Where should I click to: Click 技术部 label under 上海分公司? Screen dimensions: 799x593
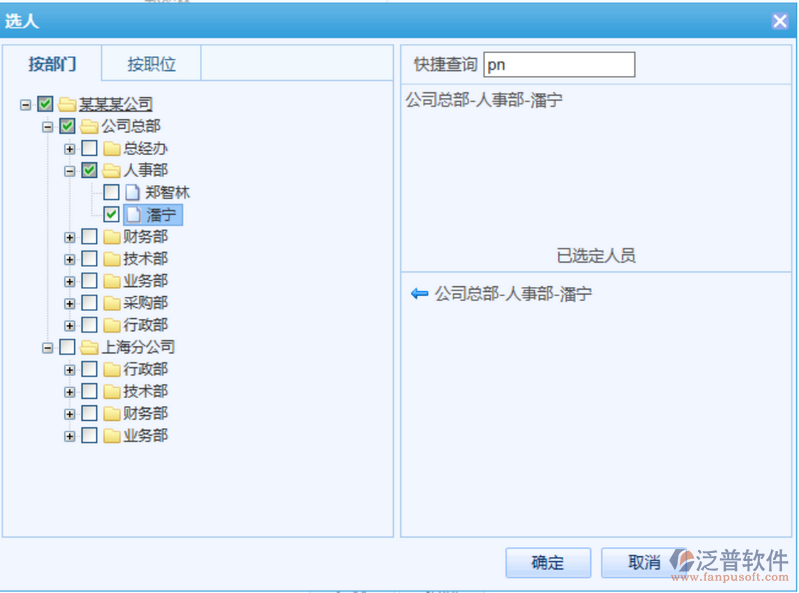[146, 392]
